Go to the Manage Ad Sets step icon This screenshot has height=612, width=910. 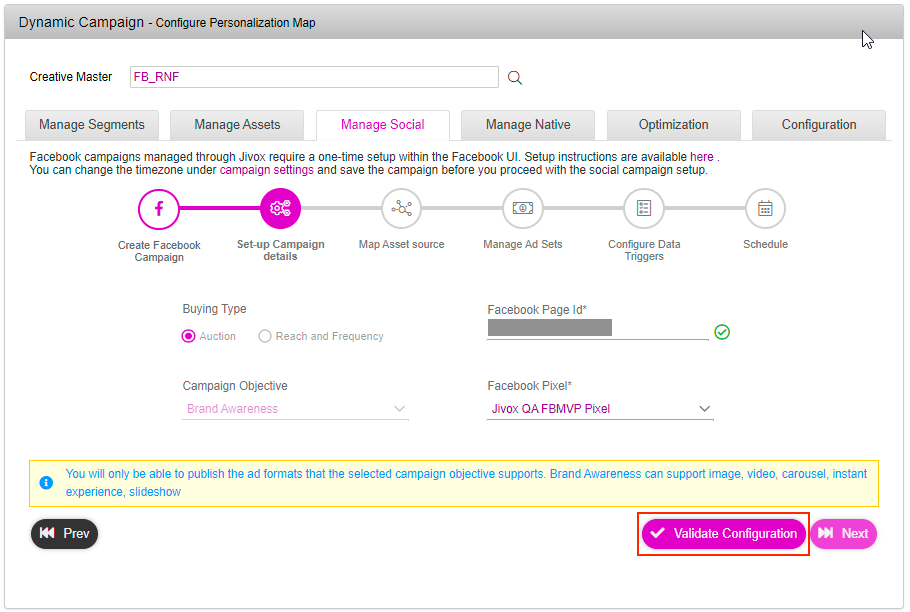click(x=523, y=209)
